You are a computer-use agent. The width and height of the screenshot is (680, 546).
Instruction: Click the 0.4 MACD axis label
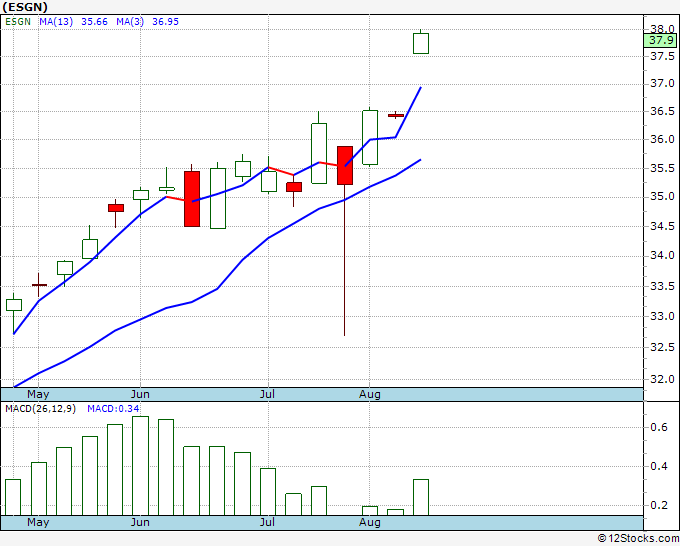pos(659,466)
